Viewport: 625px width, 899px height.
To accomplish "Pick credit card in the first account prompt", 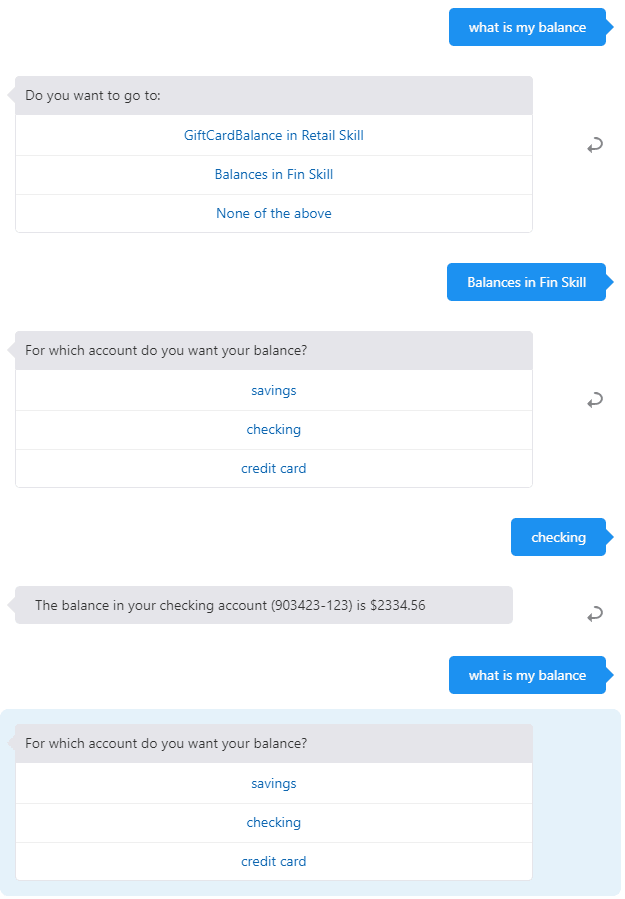I will pos(273,468).
